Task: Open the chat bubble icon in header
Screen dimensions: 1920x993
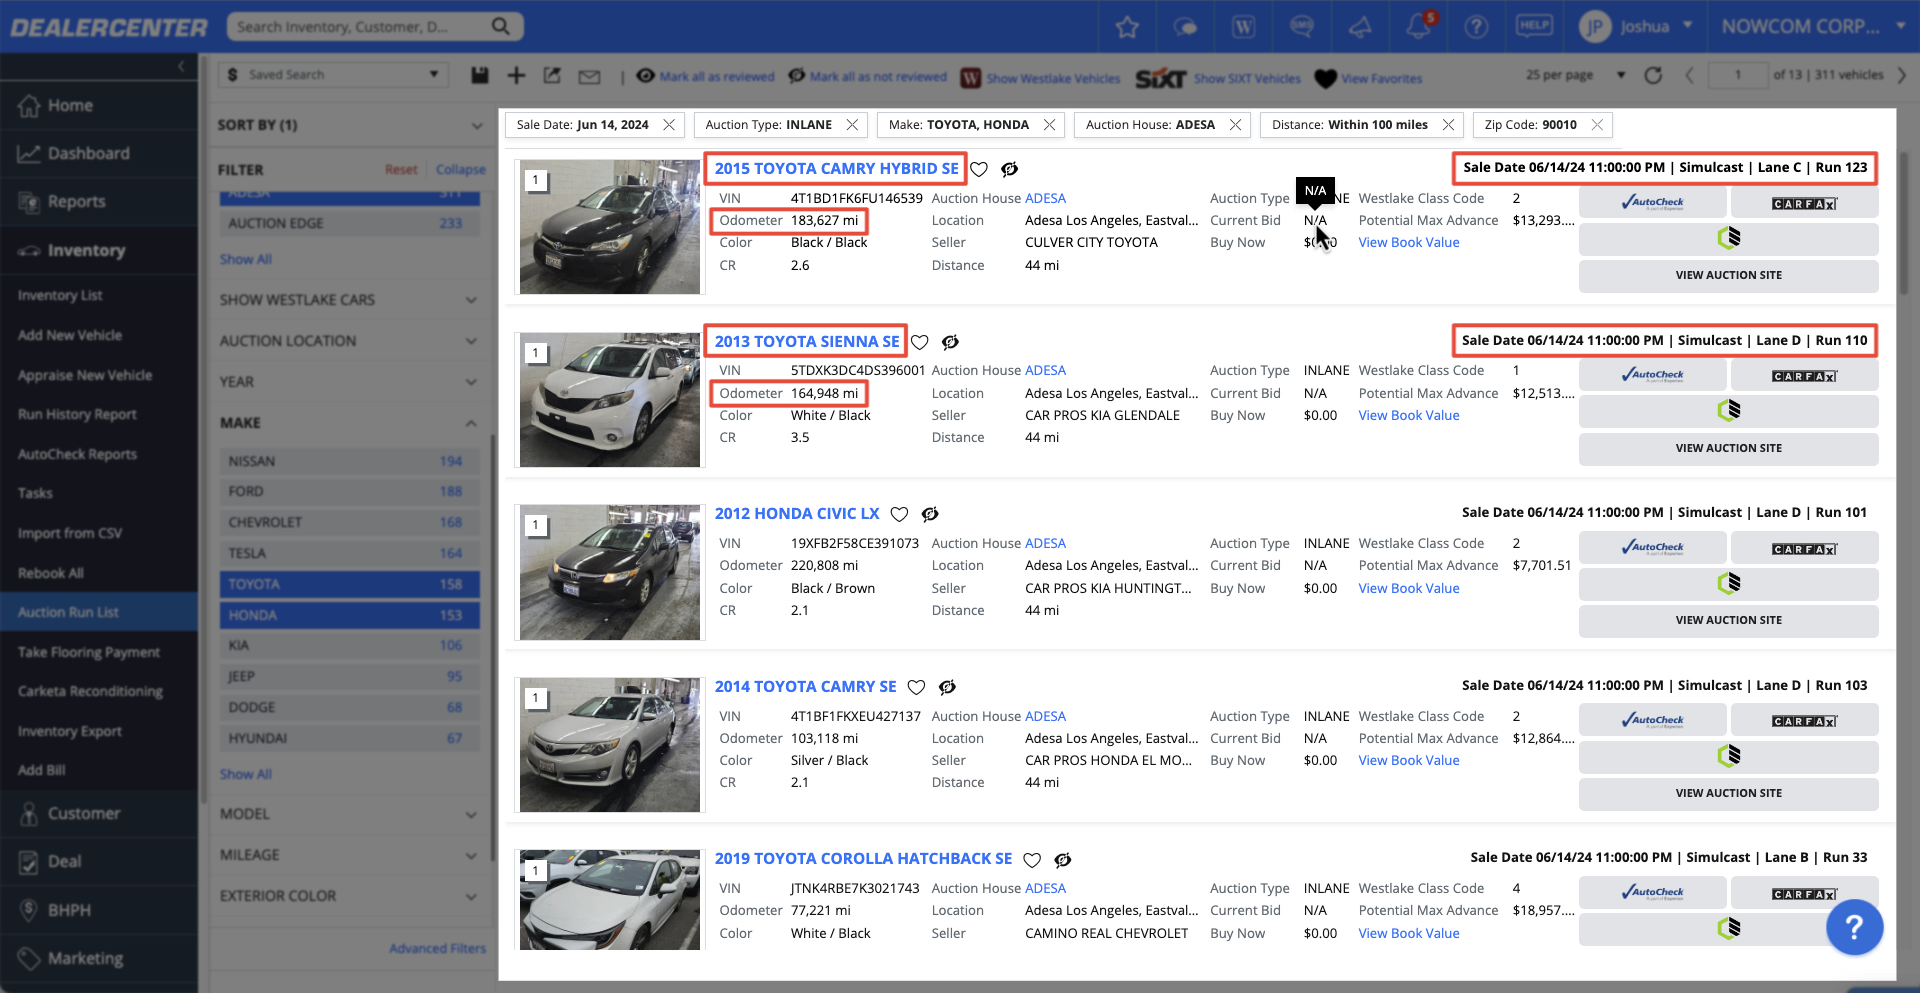Action: tap(1185, 27)
